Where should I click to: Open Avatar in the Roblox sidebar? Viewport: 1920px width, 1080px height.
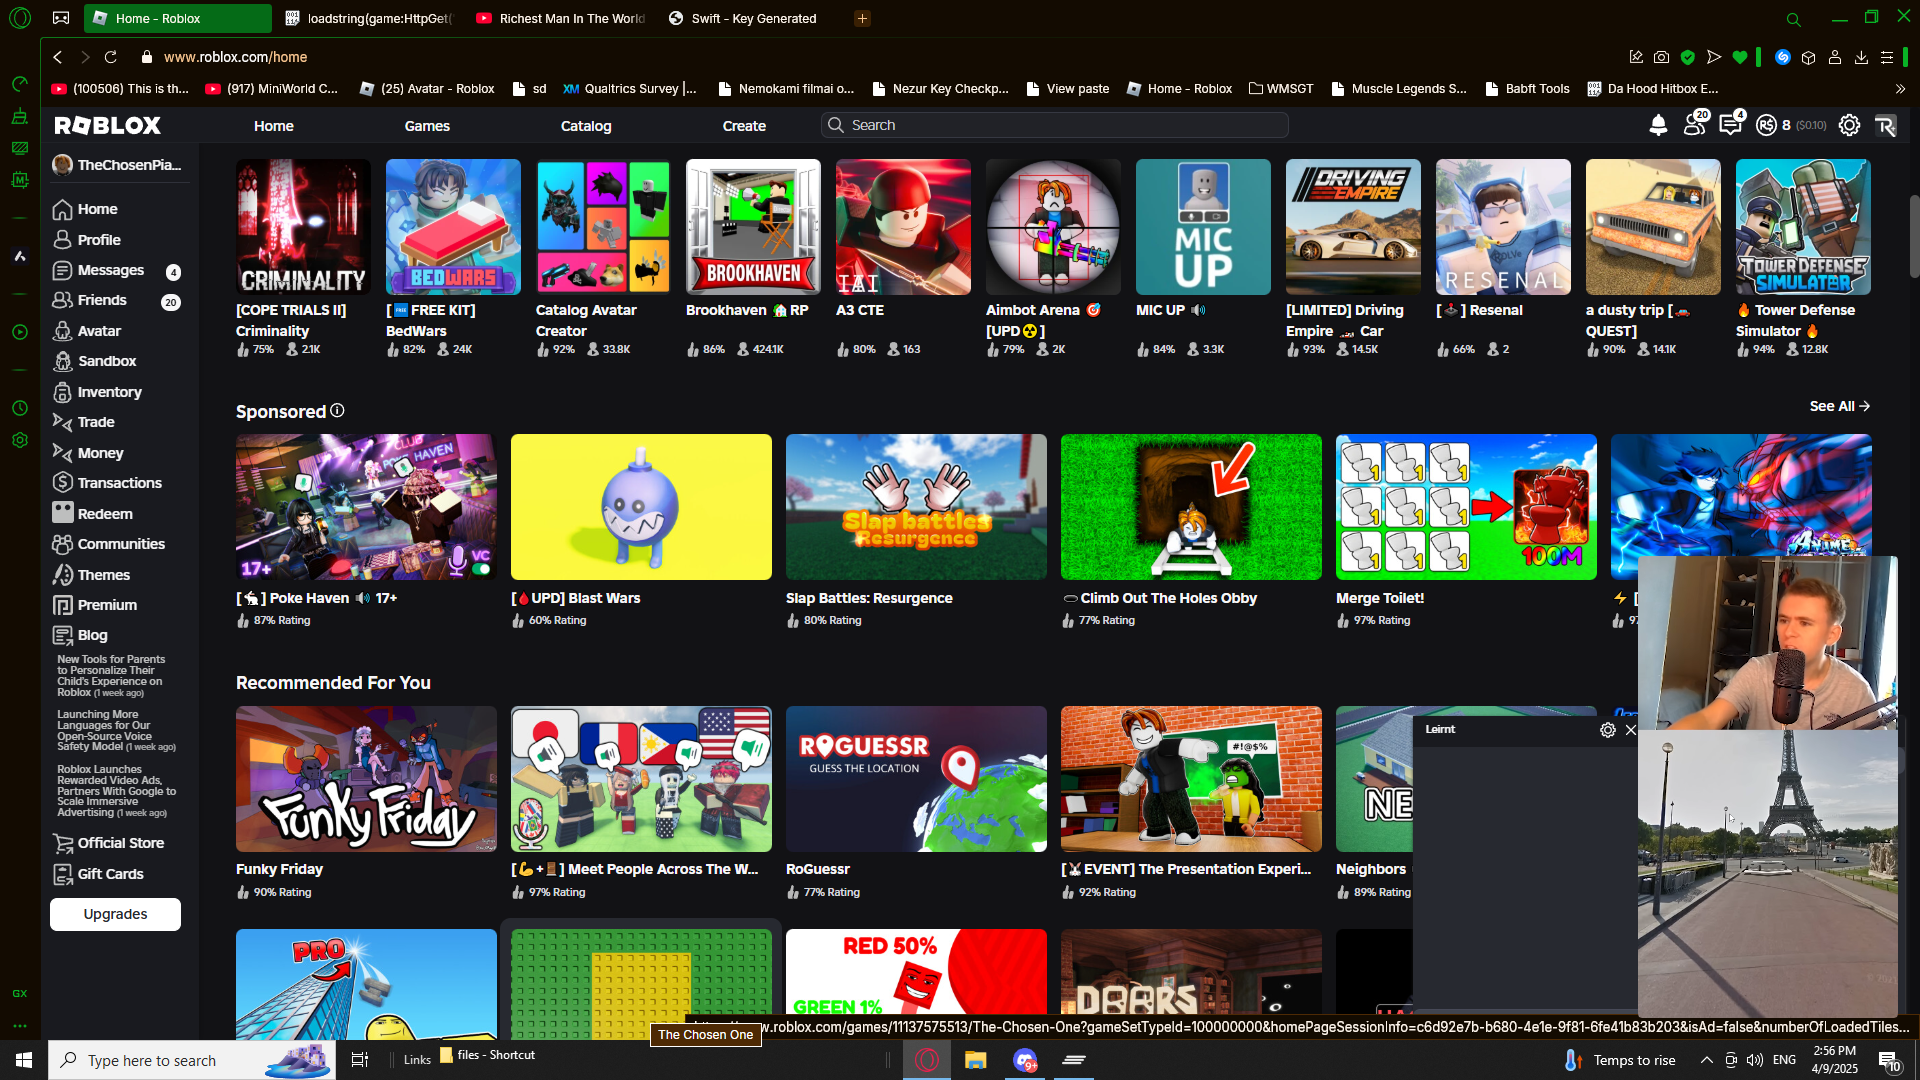point(99,331)
